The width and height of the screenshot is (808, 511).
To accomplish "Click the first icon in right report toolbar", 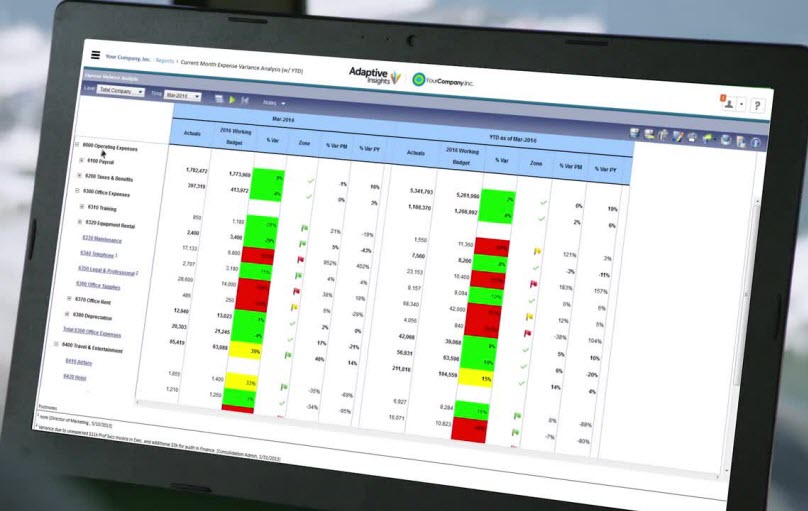I will click(634, 133).
